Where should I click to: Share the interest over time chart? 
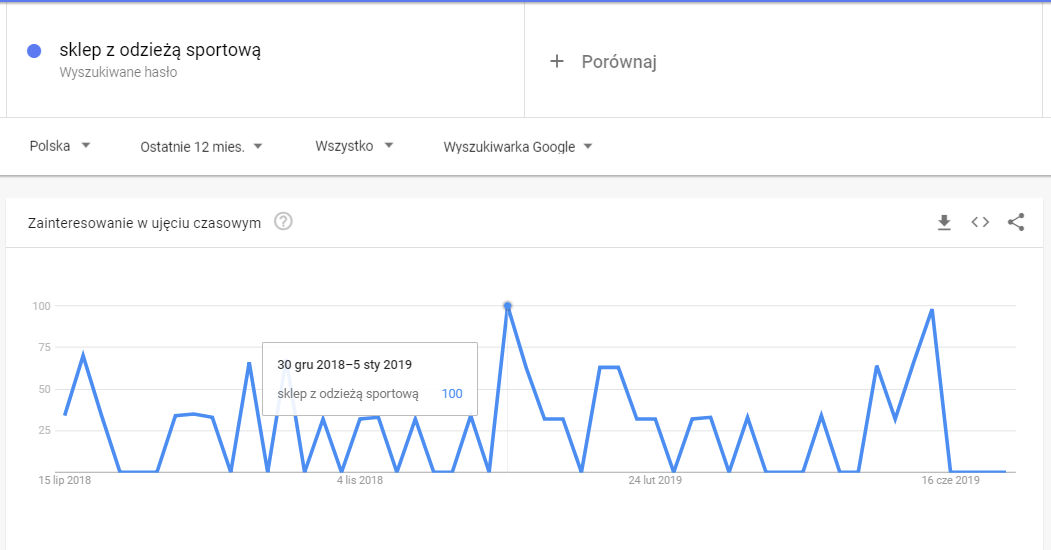point(1016,222)
